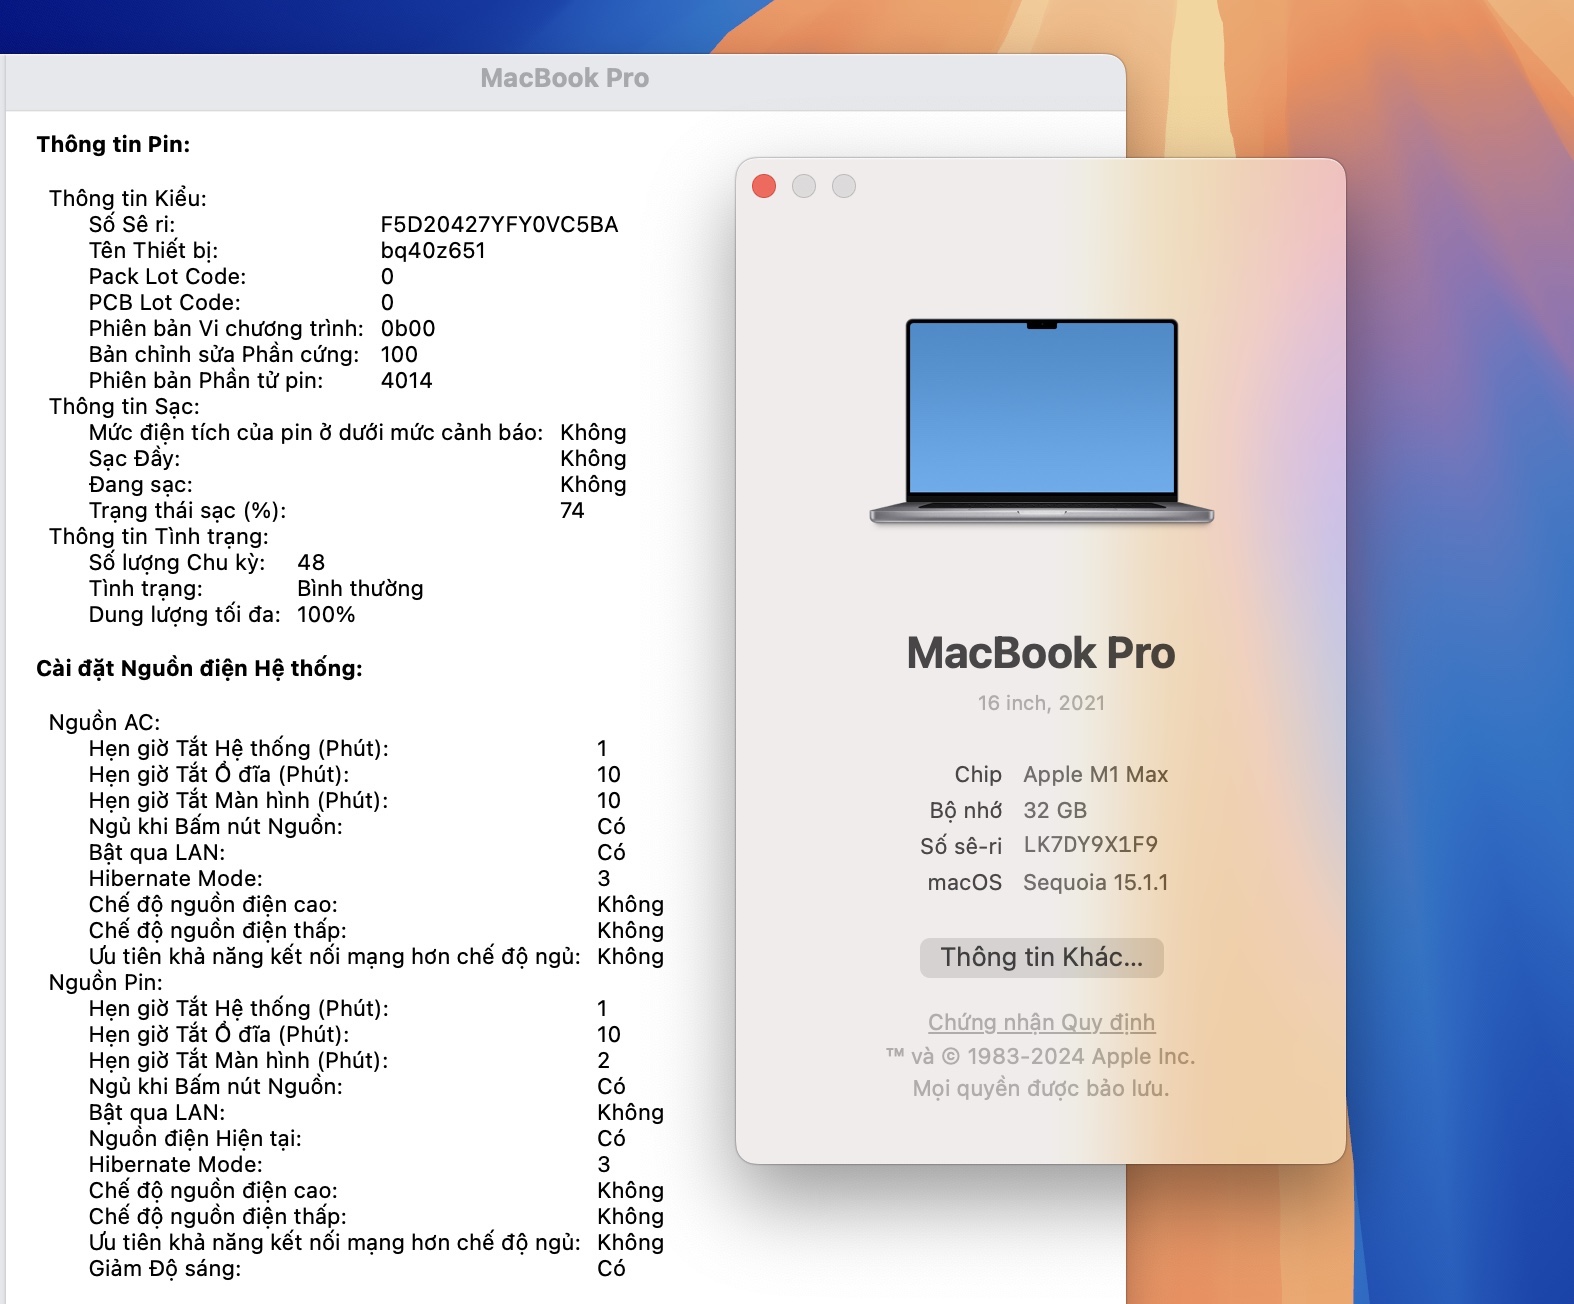The image size is (1574, 1304).
Task: Click the disabled minimize button
Action: (x=804, y=186)
